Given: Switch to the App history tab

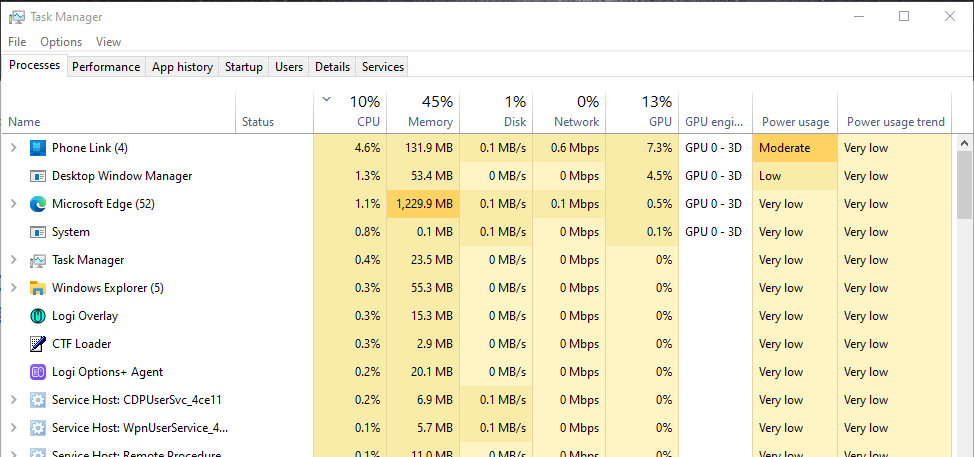Looking at the screenshot, I should click(x=183, y=67).
